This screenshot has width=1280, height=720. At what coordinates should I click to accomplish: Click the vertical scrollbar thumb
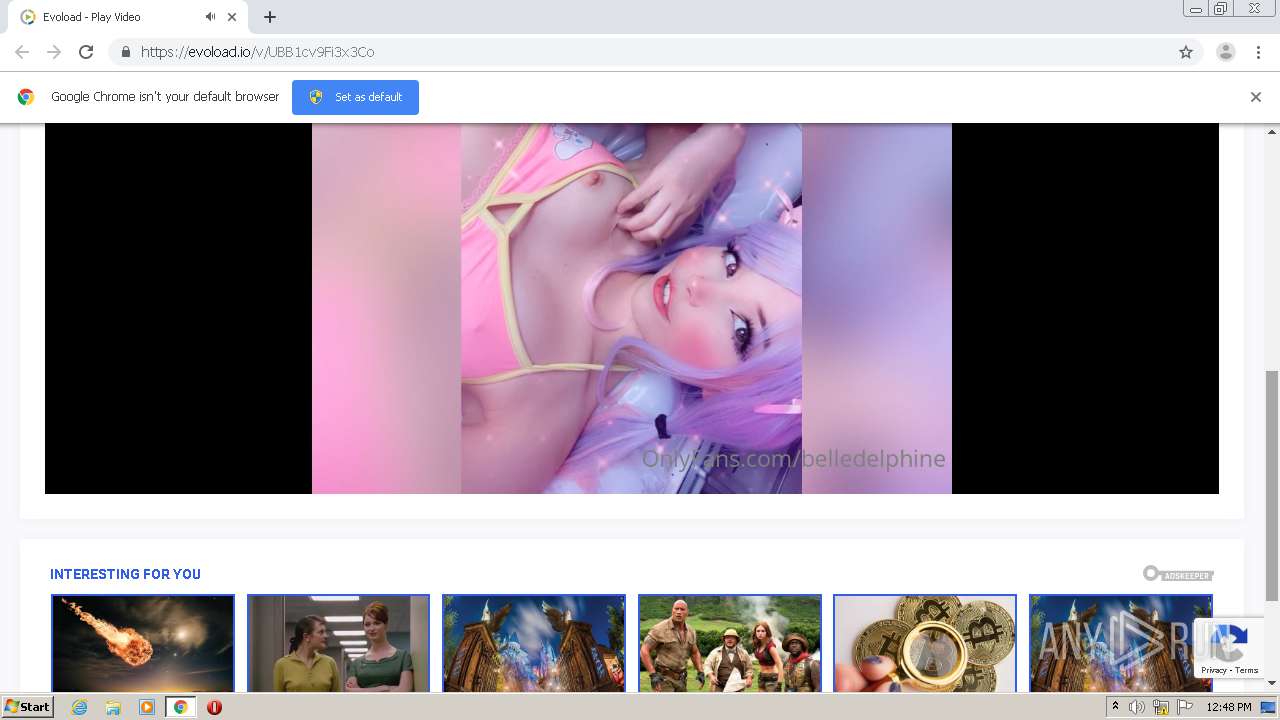click(1272, 485)
